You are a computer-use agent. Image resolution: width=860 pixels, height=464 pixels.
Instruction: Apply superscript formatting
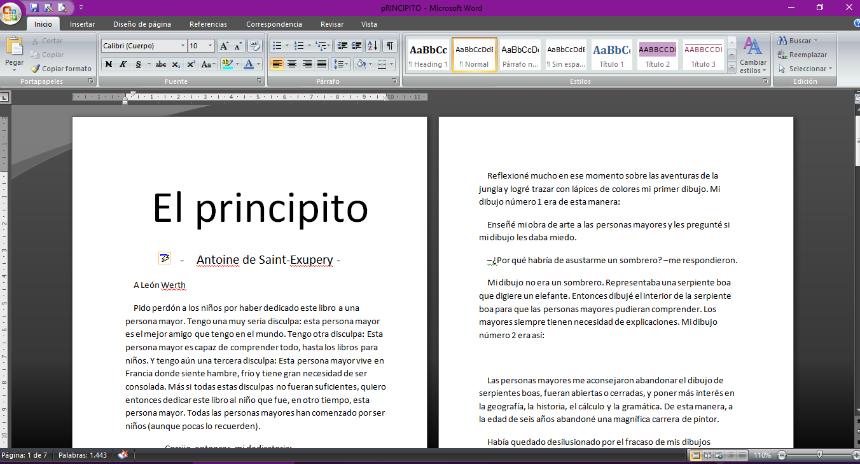pos(190,64)
